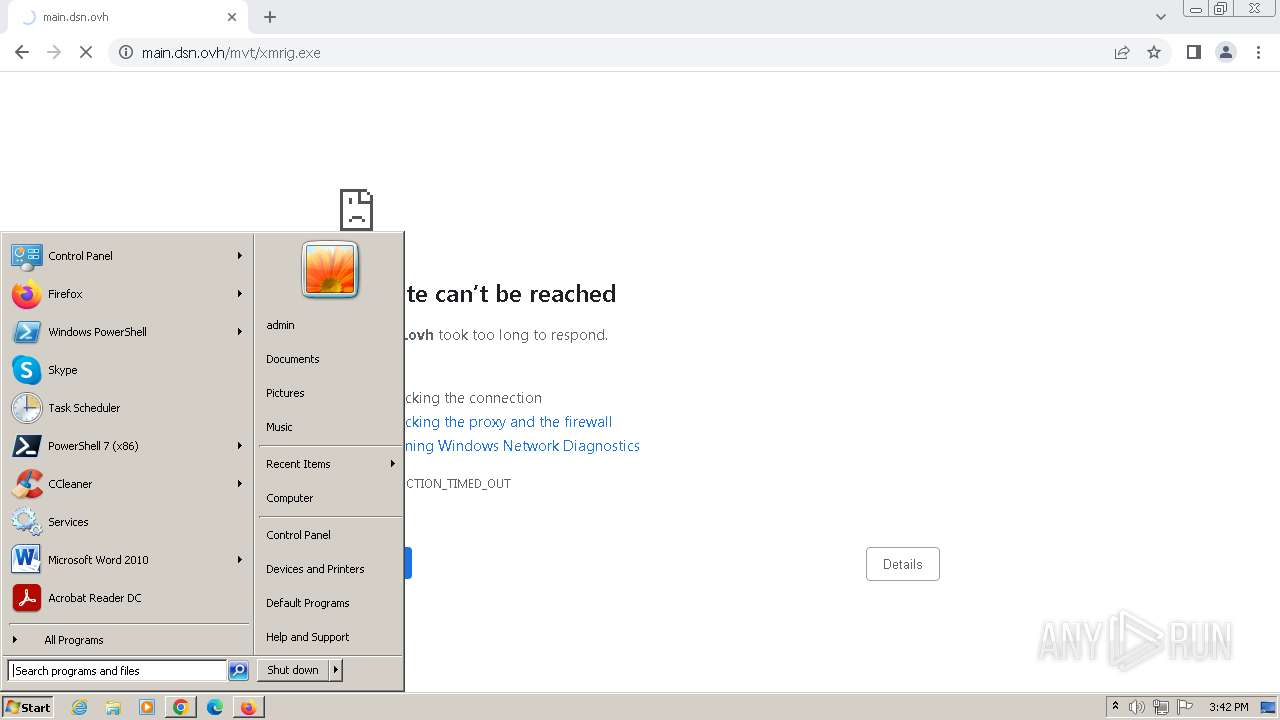Viewport: 1280px width, 720px height.
Task: Open Internet Explorer from taskbar
Action: click(x=79, y=707)
